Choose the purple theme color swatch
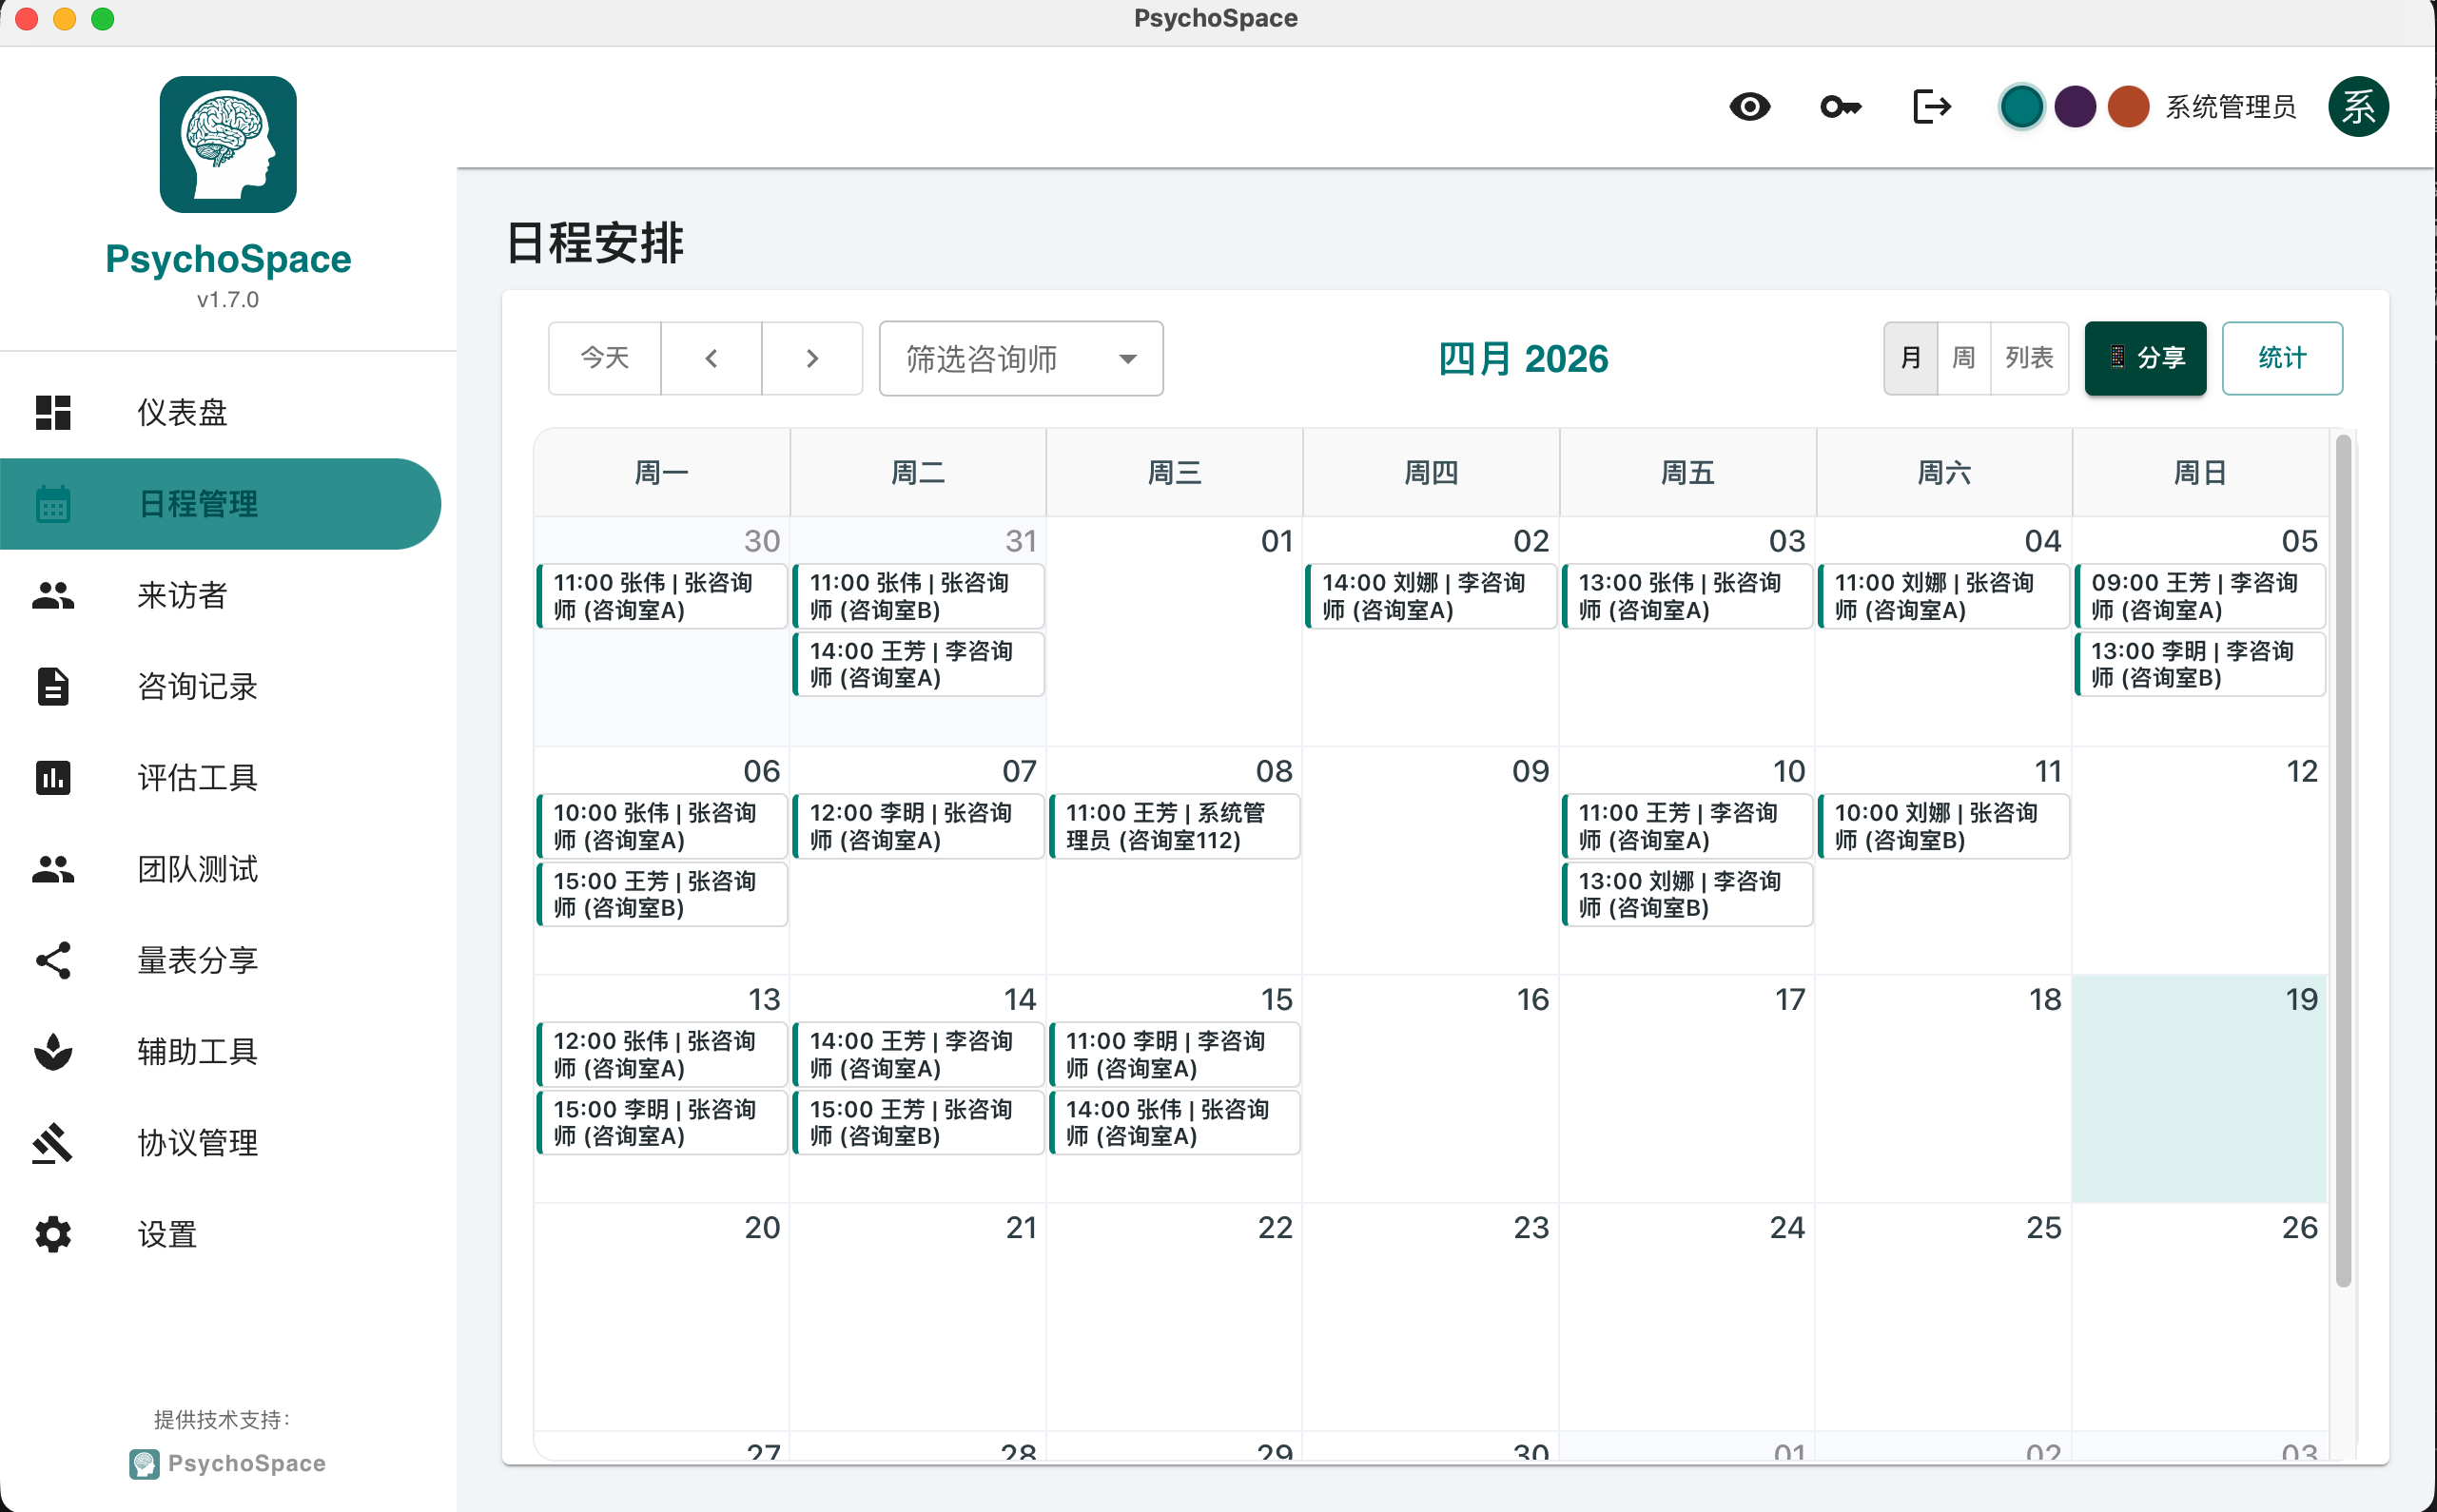 (2074, 107)
